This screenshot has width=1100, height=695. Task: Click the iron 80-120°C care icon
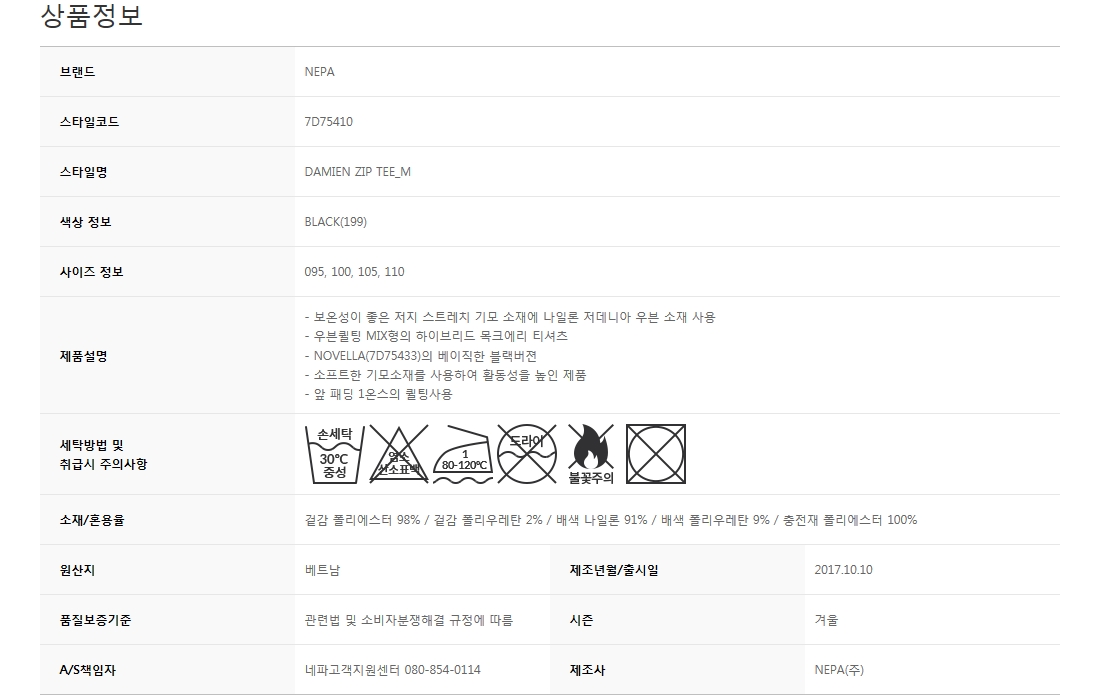tap(463, 454)
